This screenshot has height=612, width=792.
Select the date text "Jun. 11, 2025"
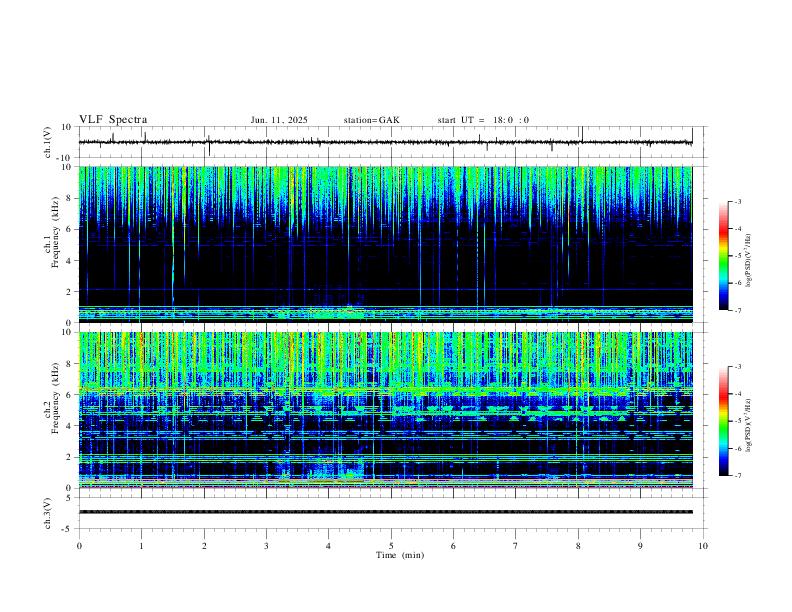click(279, 120)
